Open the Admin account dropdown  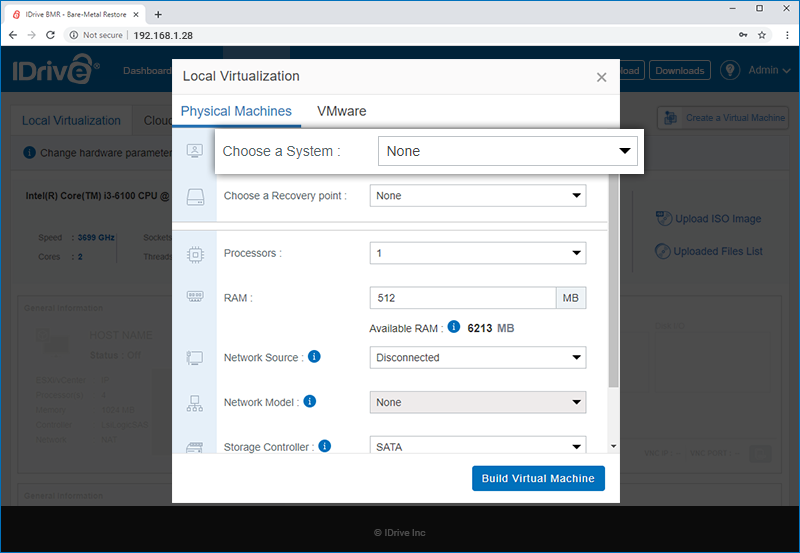[x=769, y=70]
